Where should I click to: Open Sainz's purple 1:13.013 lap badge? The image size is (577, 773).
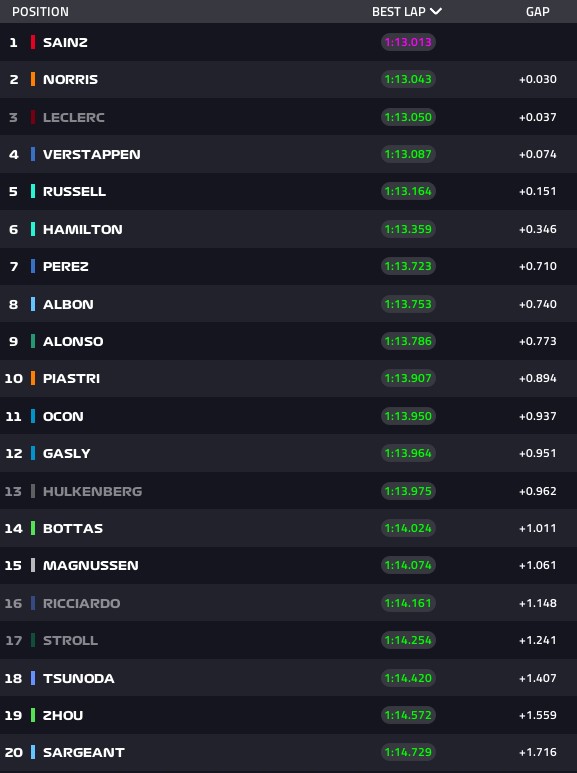click(408, 42)
